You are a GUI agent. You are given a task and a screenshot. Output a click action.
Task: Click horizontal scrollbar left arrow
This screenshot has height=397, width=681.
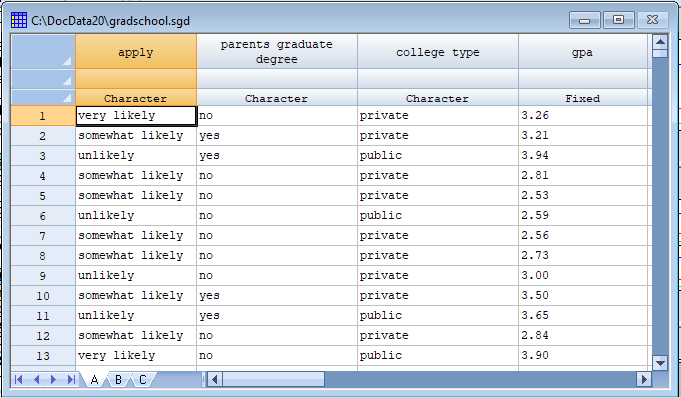click(214, 379)
